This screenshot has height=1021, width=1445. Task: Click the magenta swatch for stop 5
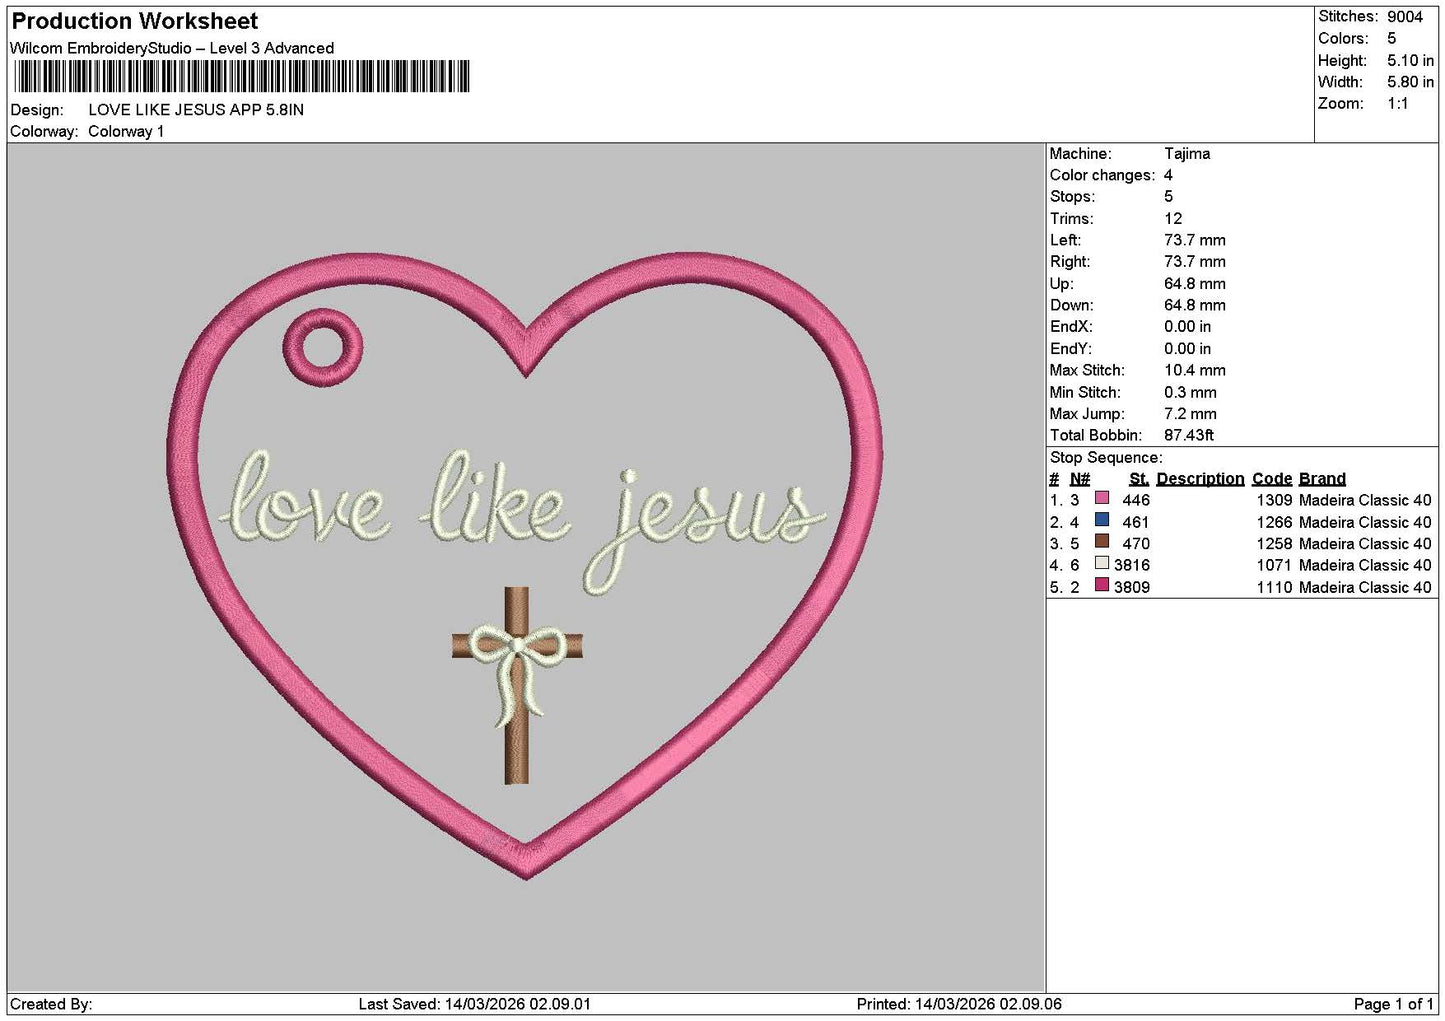tap(1102, 585)
